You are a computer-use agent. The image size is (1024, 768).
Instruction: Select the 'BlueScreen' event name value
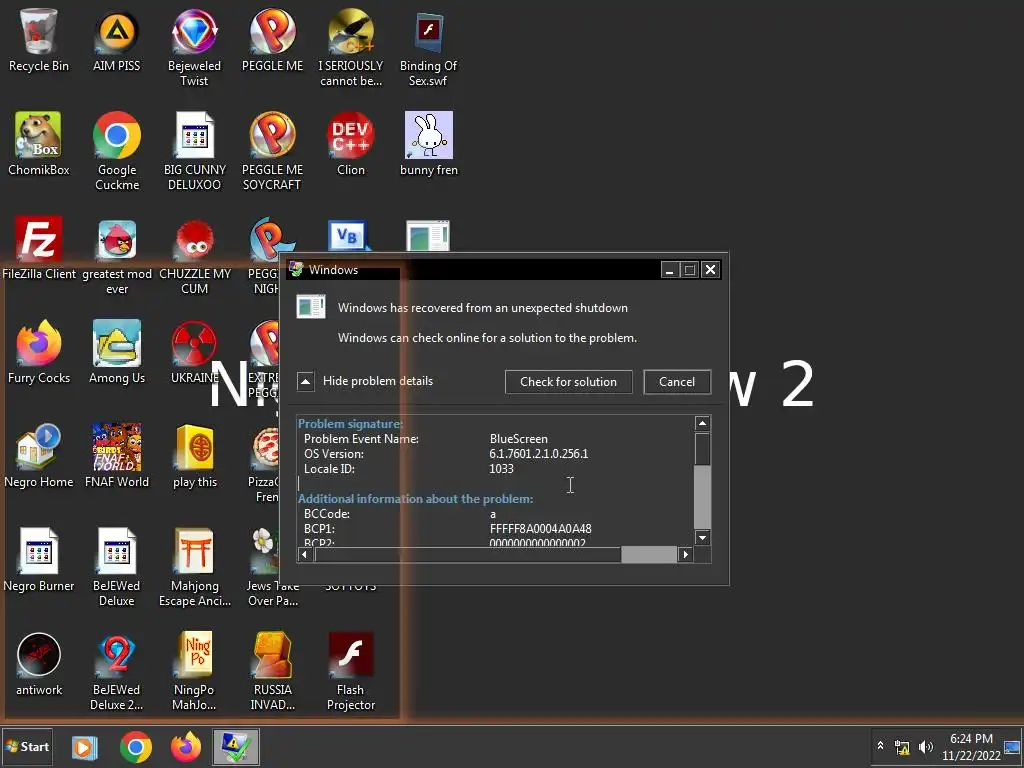519,439
